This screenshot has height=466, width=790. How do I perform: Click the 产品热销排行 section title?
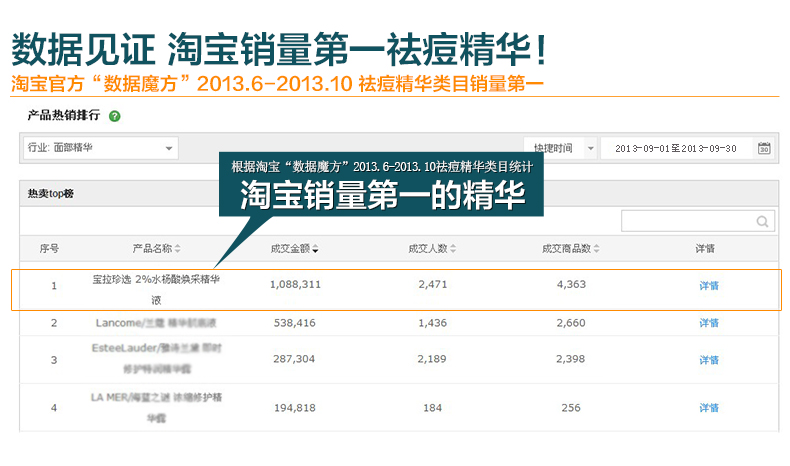click(x=64, y=115)
